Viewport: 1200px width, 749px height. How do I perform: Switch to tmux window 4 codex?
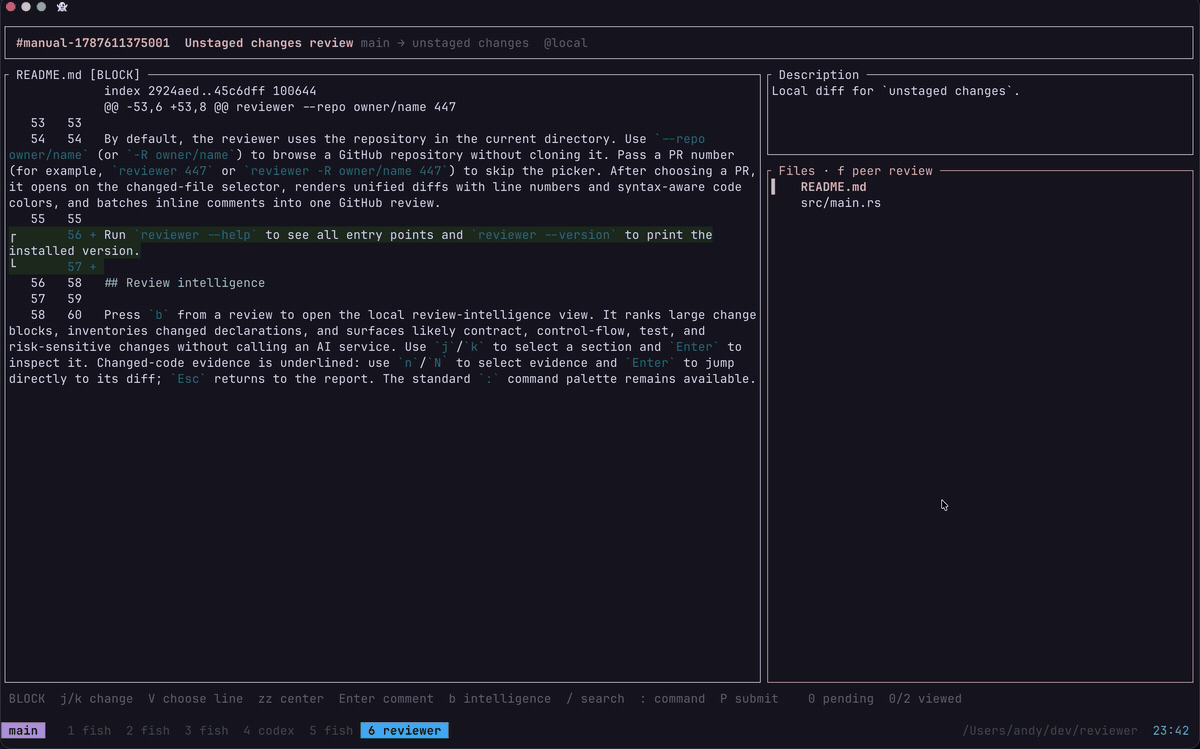(x=268, y=731)
